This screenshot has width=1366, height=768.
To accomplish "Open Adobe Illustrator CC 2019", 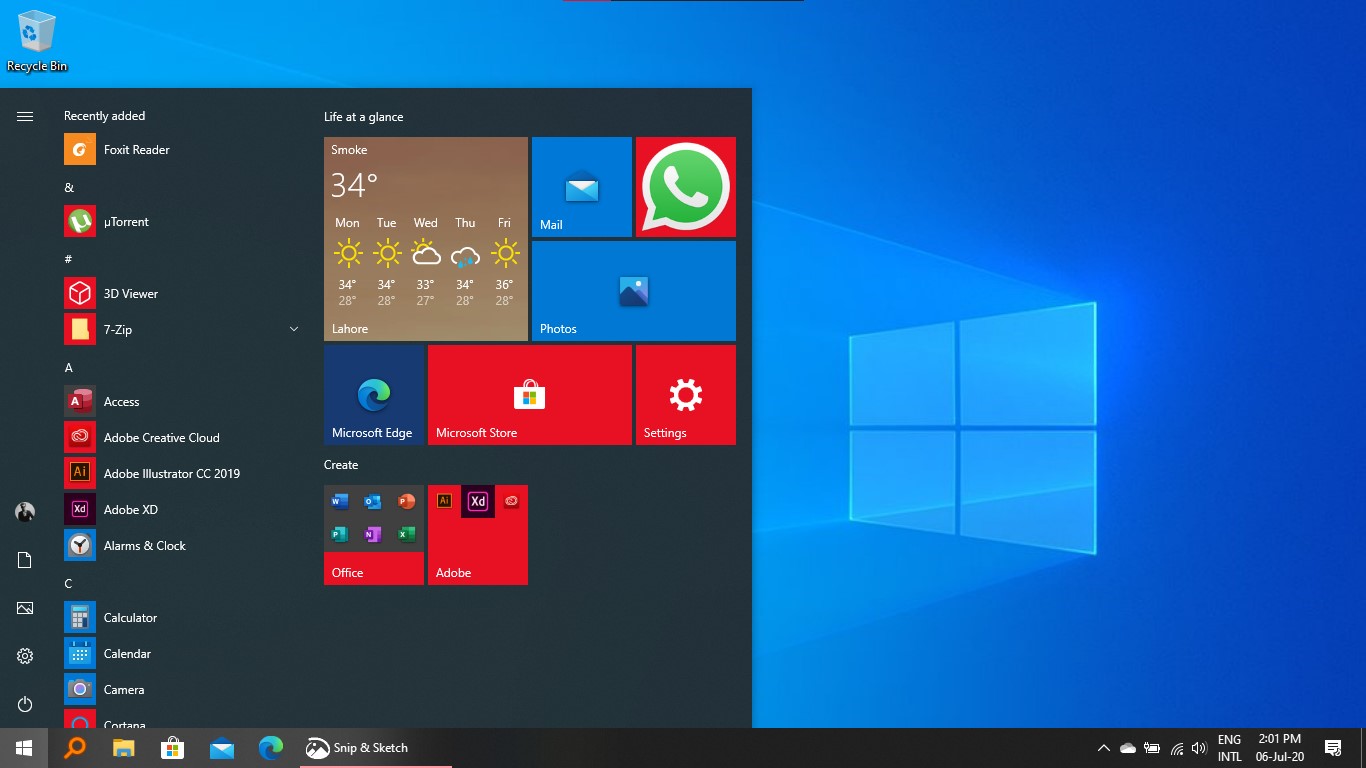I will click(182, 474).
